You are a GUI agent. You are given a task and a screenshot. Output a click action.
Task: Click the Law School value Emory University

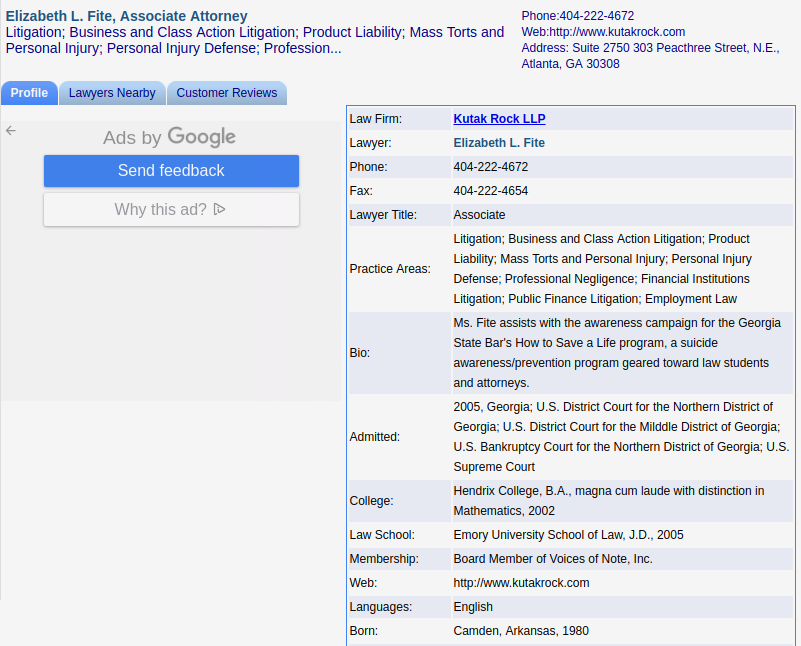click(x=569, y=535)
